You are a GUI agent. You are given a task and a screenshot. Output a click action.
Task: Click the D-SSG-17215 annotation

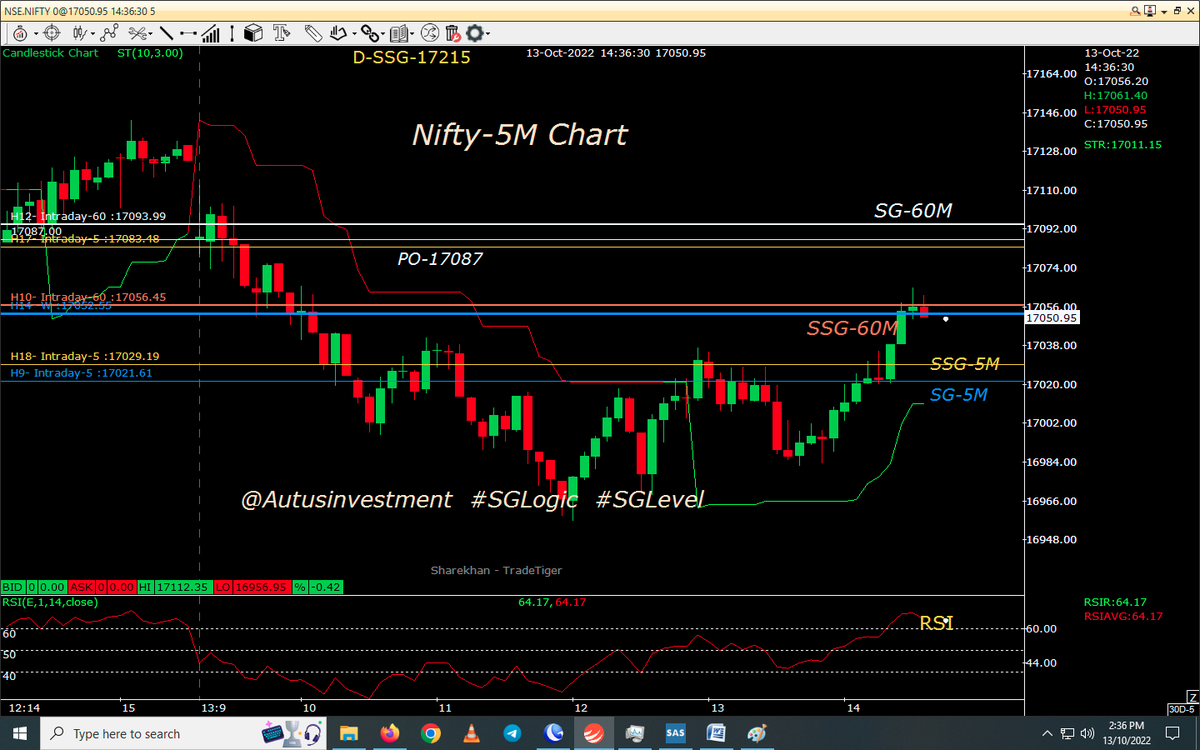coord(411,58)
